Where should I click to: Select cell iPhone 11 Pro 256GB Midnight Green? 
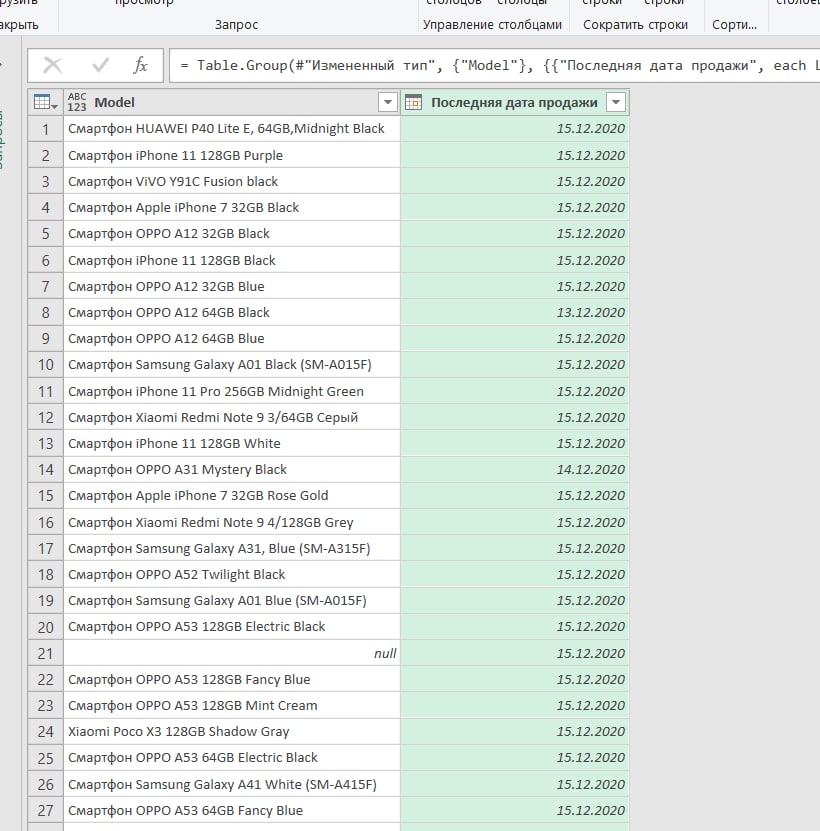[232, 391]
